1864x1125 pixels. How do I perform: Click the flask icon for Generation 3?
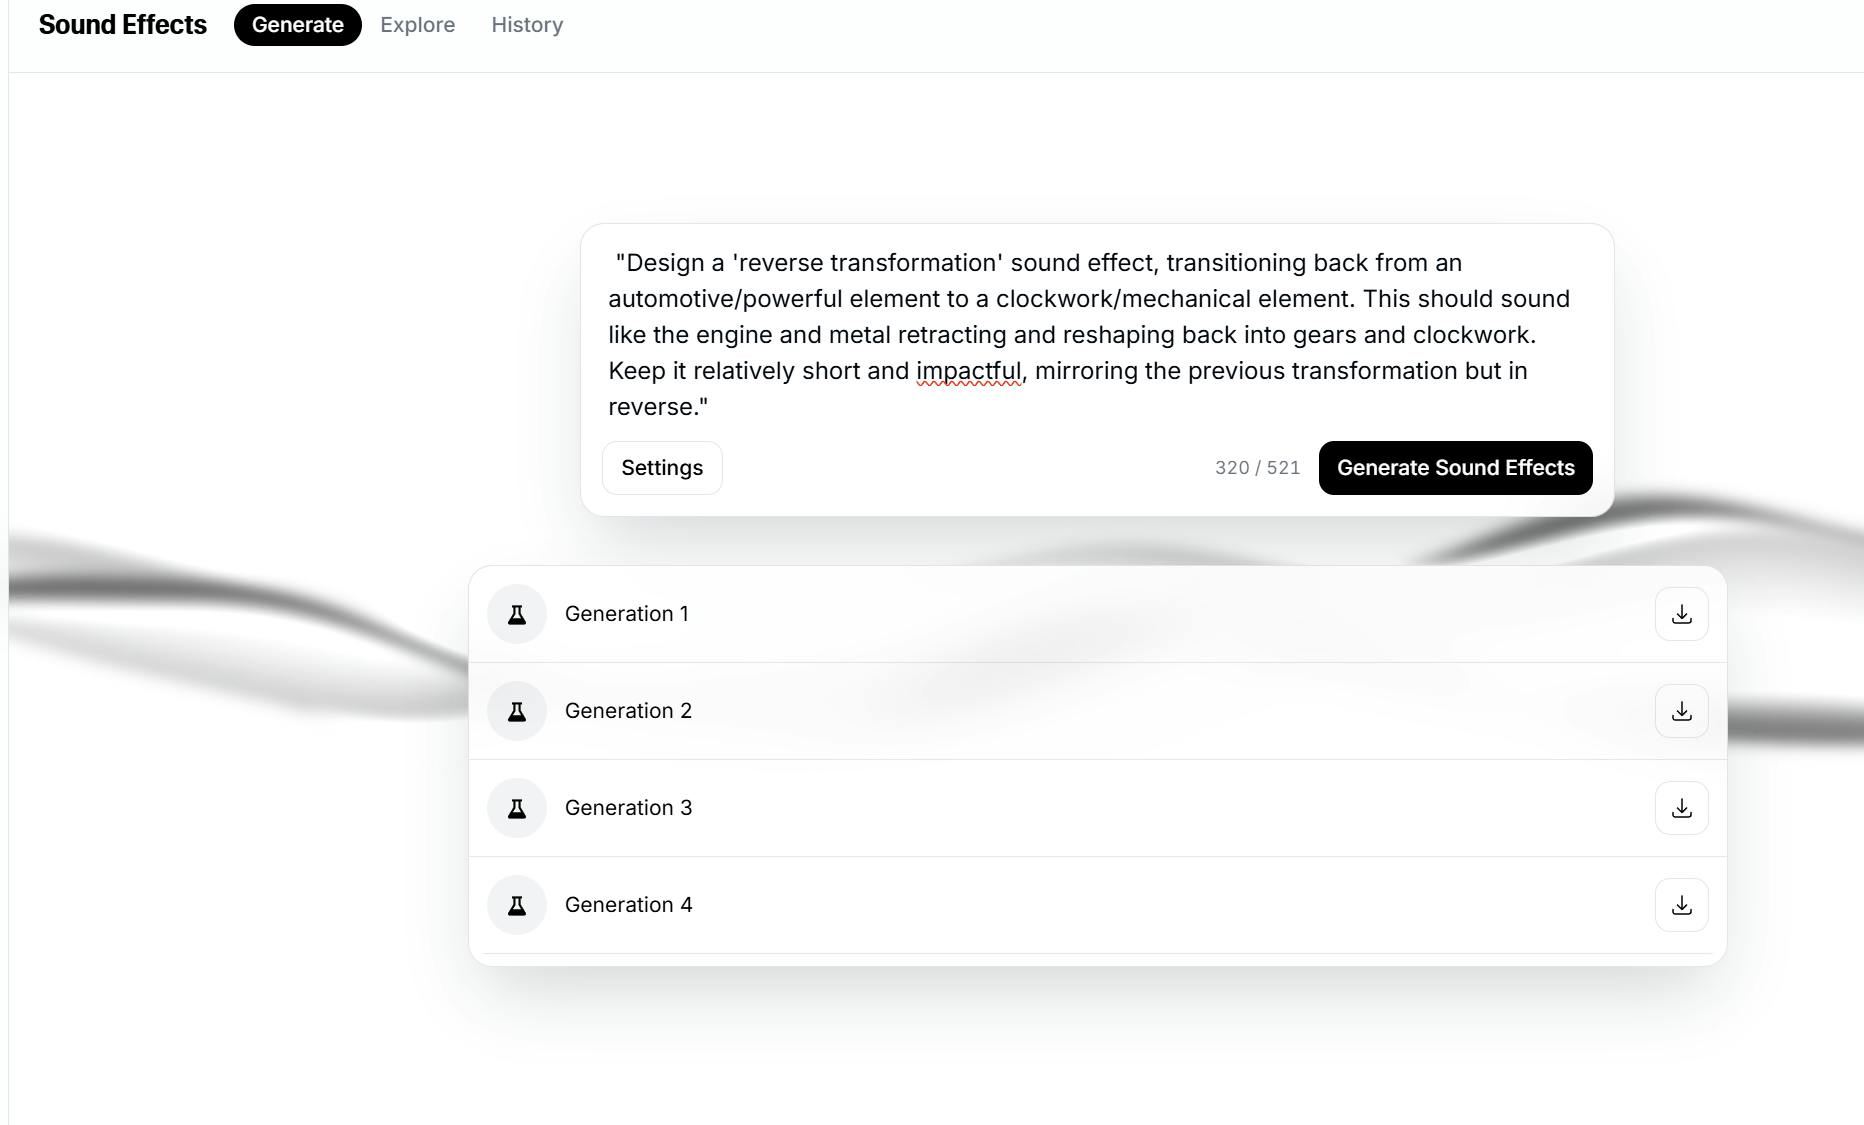[517, 808]
